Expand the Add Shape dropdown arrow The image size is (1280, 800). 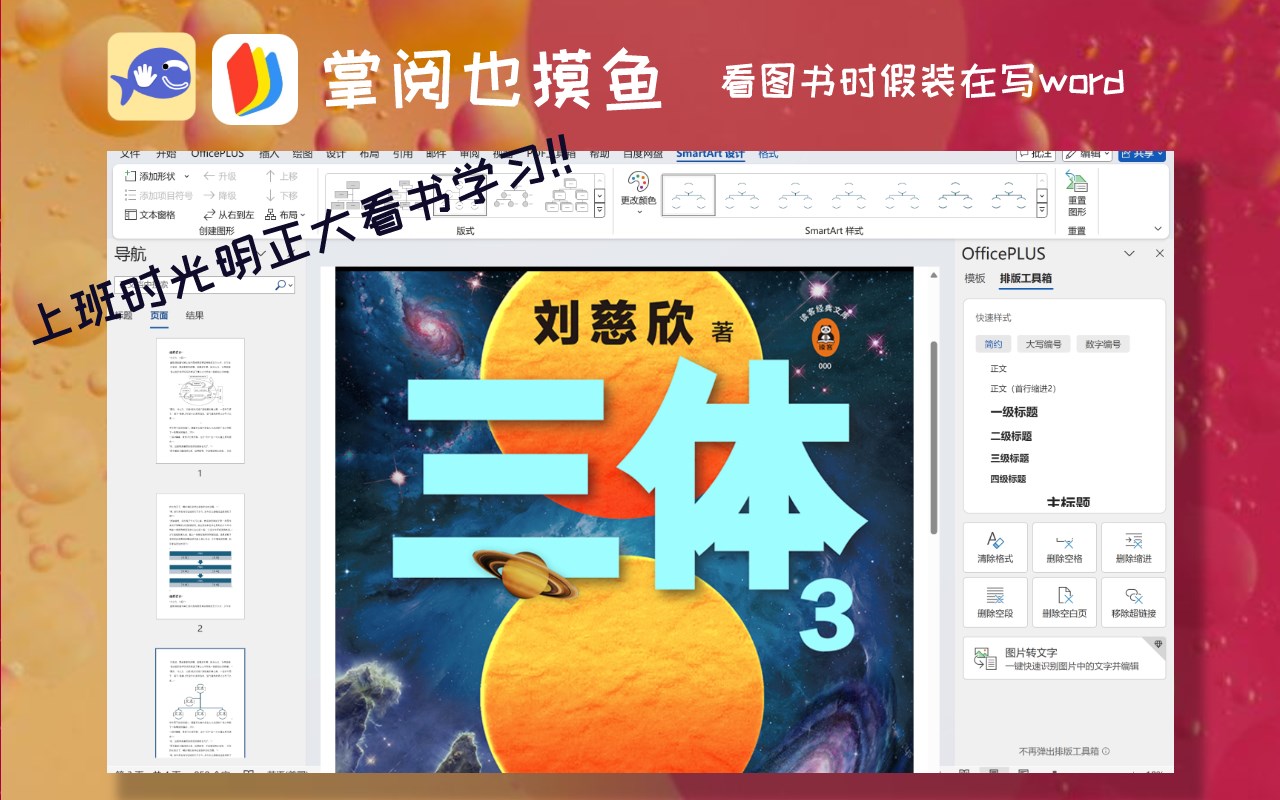(x=186, y=176)
